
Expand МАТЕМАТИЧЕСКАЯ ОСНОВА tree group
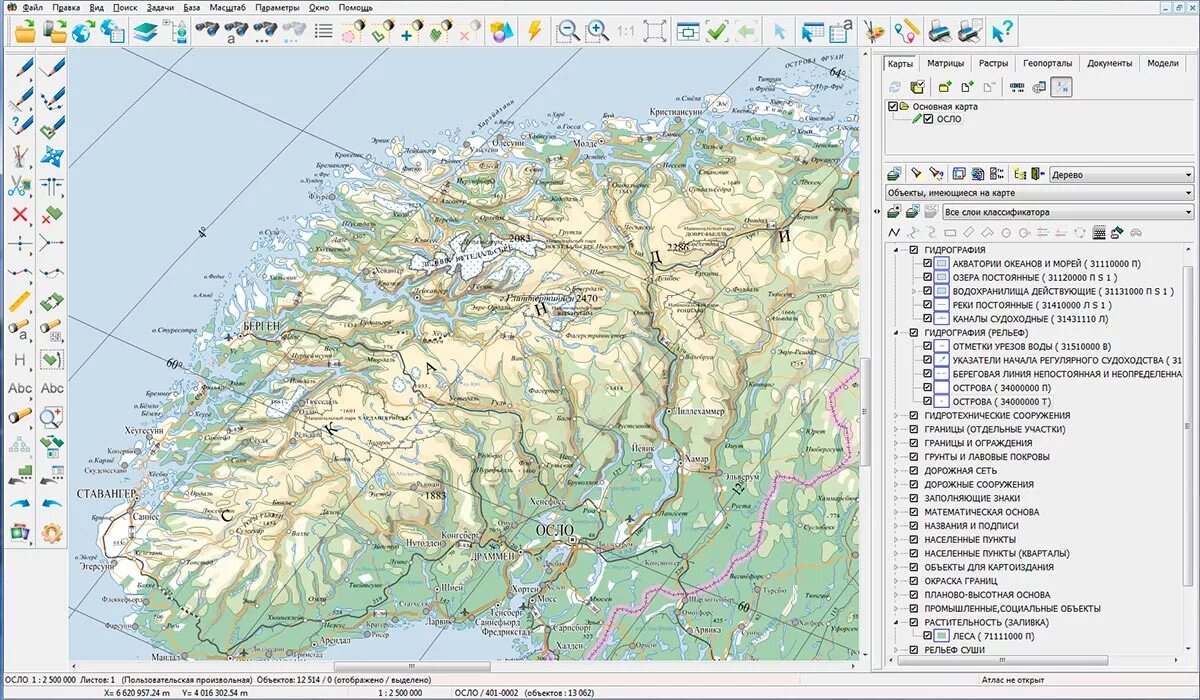(896, 512)
